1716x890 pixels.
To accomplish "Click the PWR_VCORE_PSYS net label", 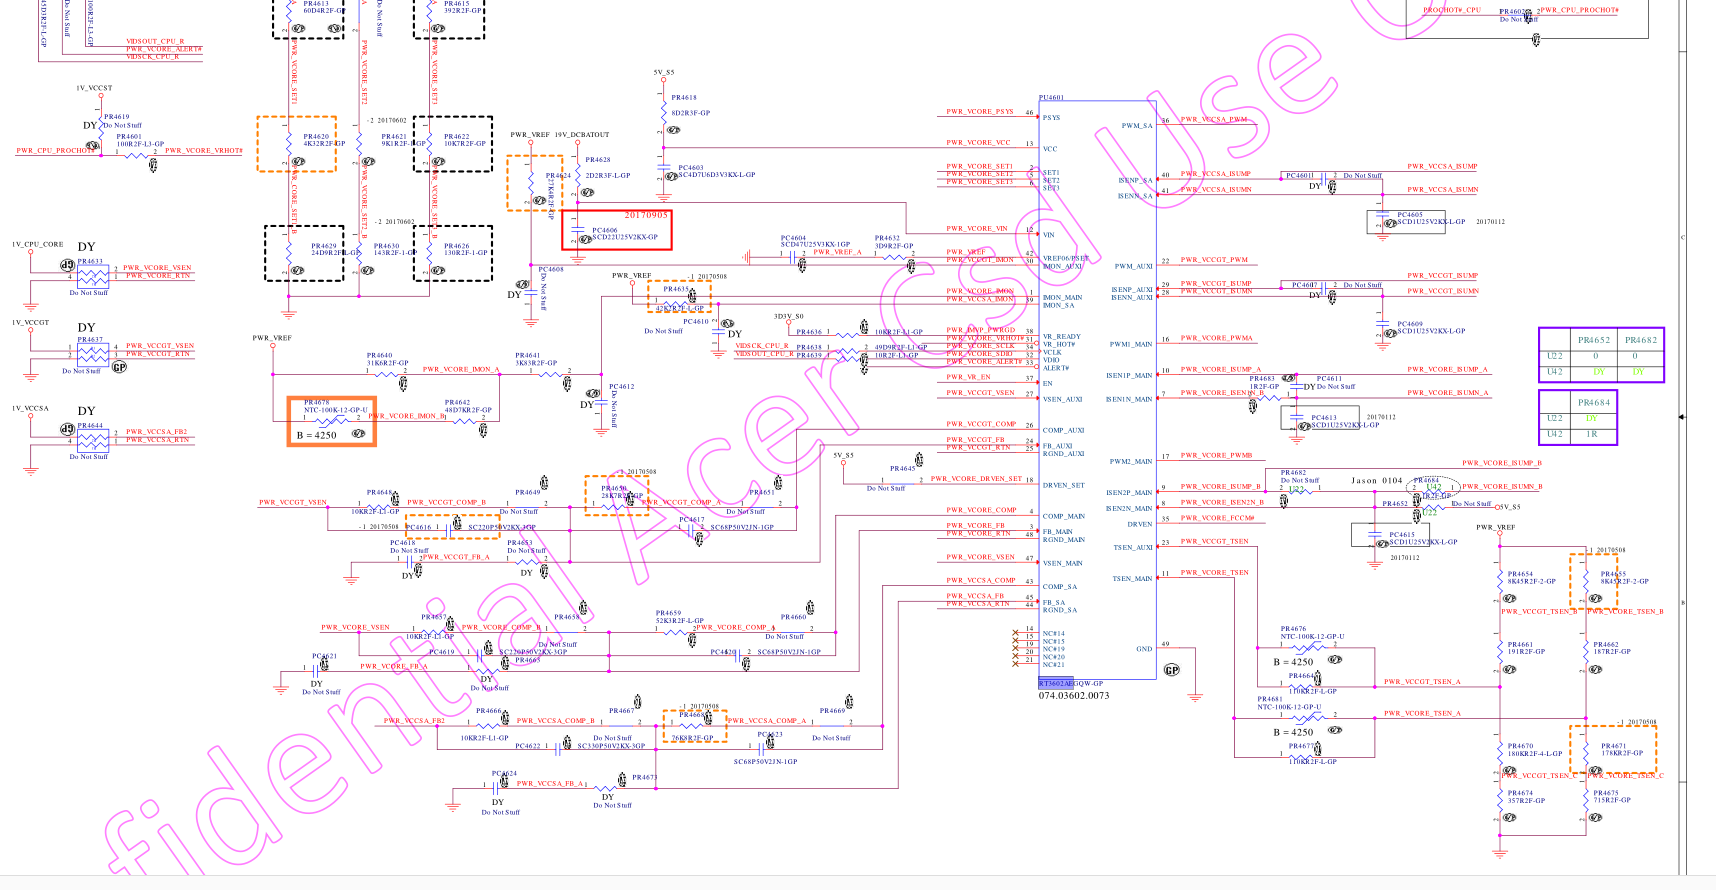I will coord(980,112).
